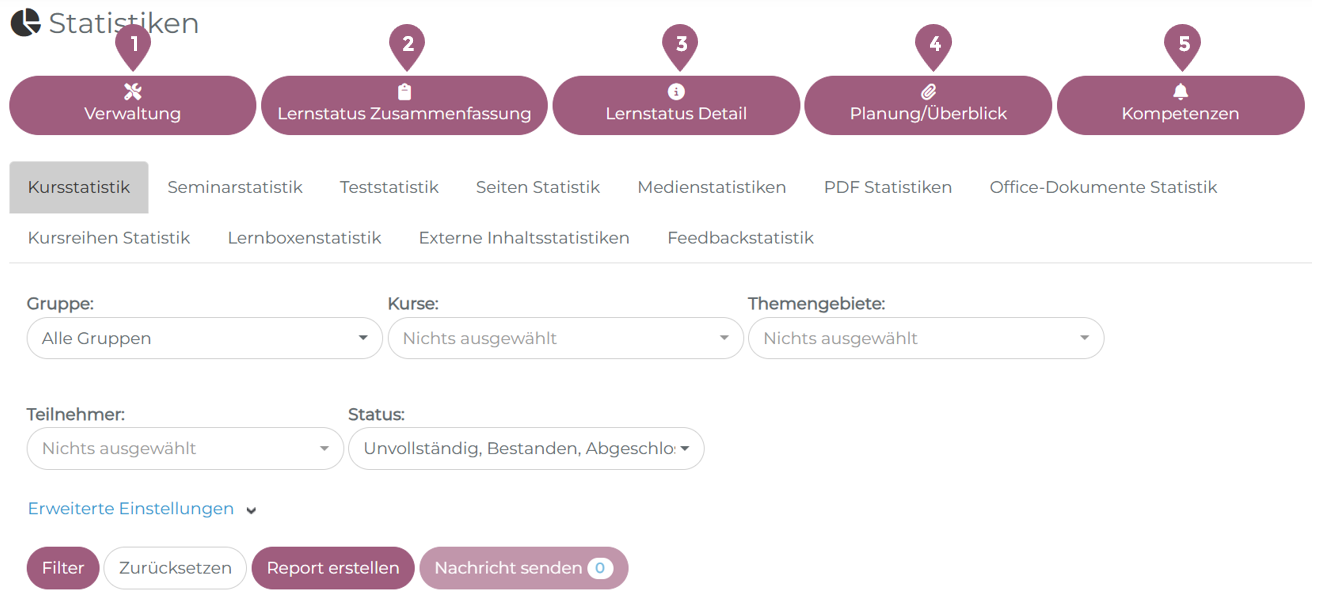Click the number 4 pin marker
This screenshot has height=605, width=1333.
[x=934, y=44]
